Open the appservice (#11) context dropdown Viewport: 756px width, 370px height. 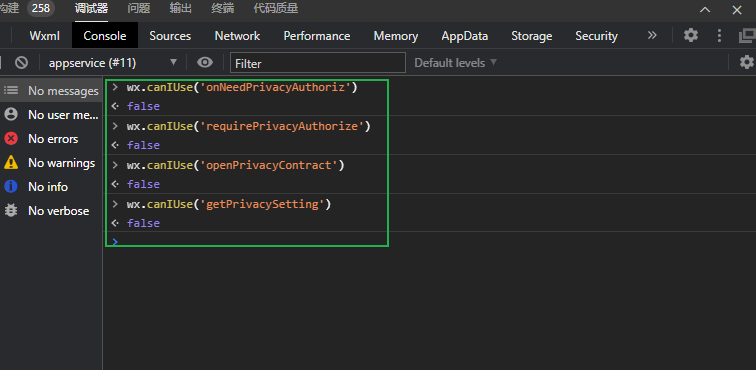coord(113,63)
